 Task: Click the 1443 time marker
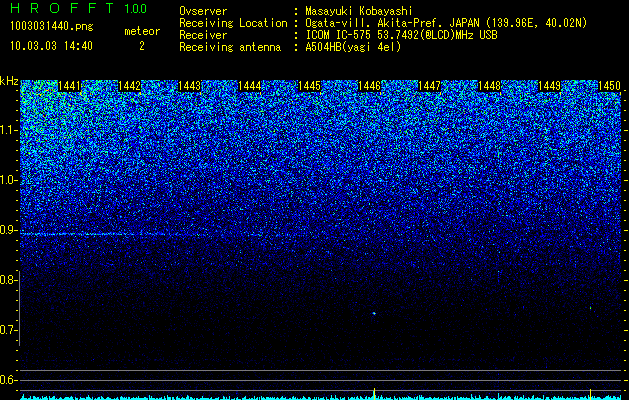coord(189,86)
